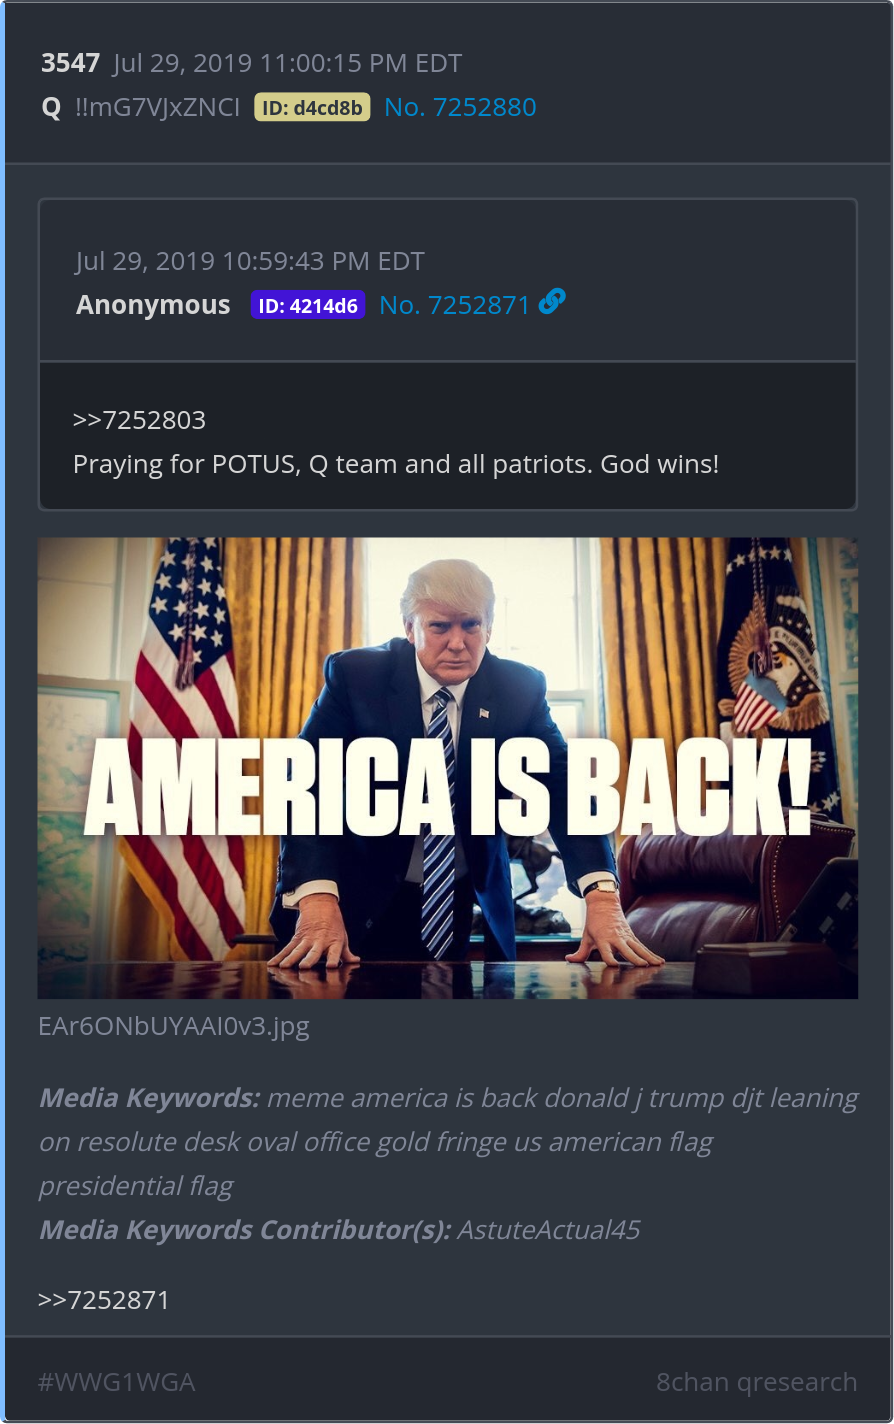Click the 'Praying for POTUS' quoted text
Screen dimensions: 894x1424
tap(396, 464)
